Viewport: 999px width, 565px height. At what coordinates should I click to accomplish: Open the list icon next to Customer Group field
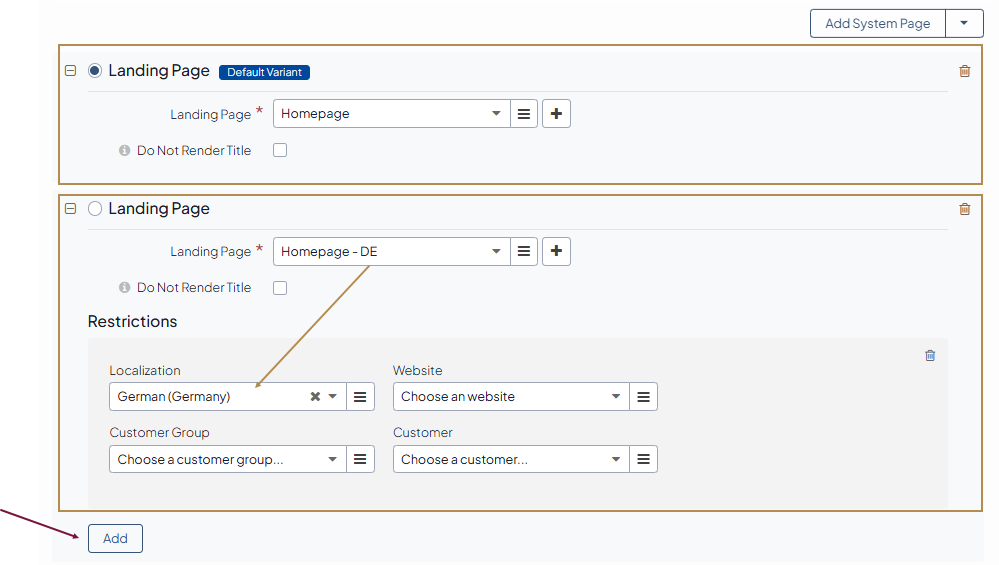click(360, 460)
